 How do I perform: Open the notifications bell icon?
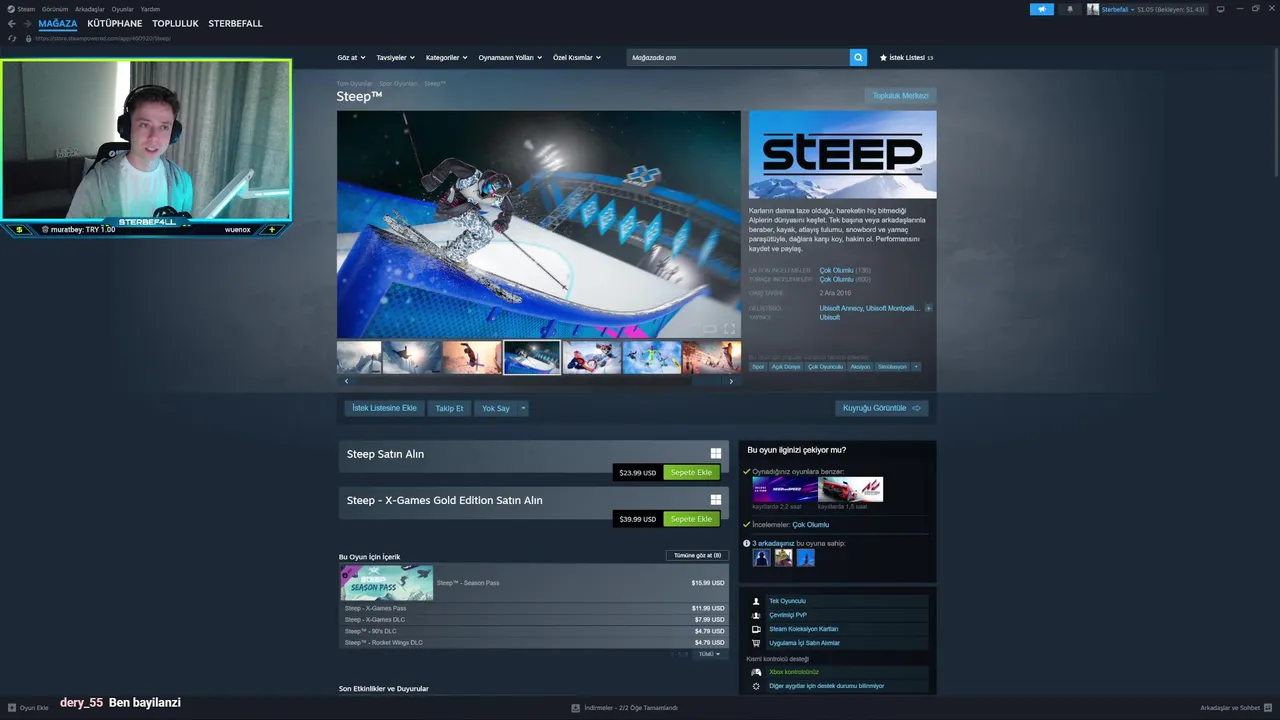pos(1070,9)
